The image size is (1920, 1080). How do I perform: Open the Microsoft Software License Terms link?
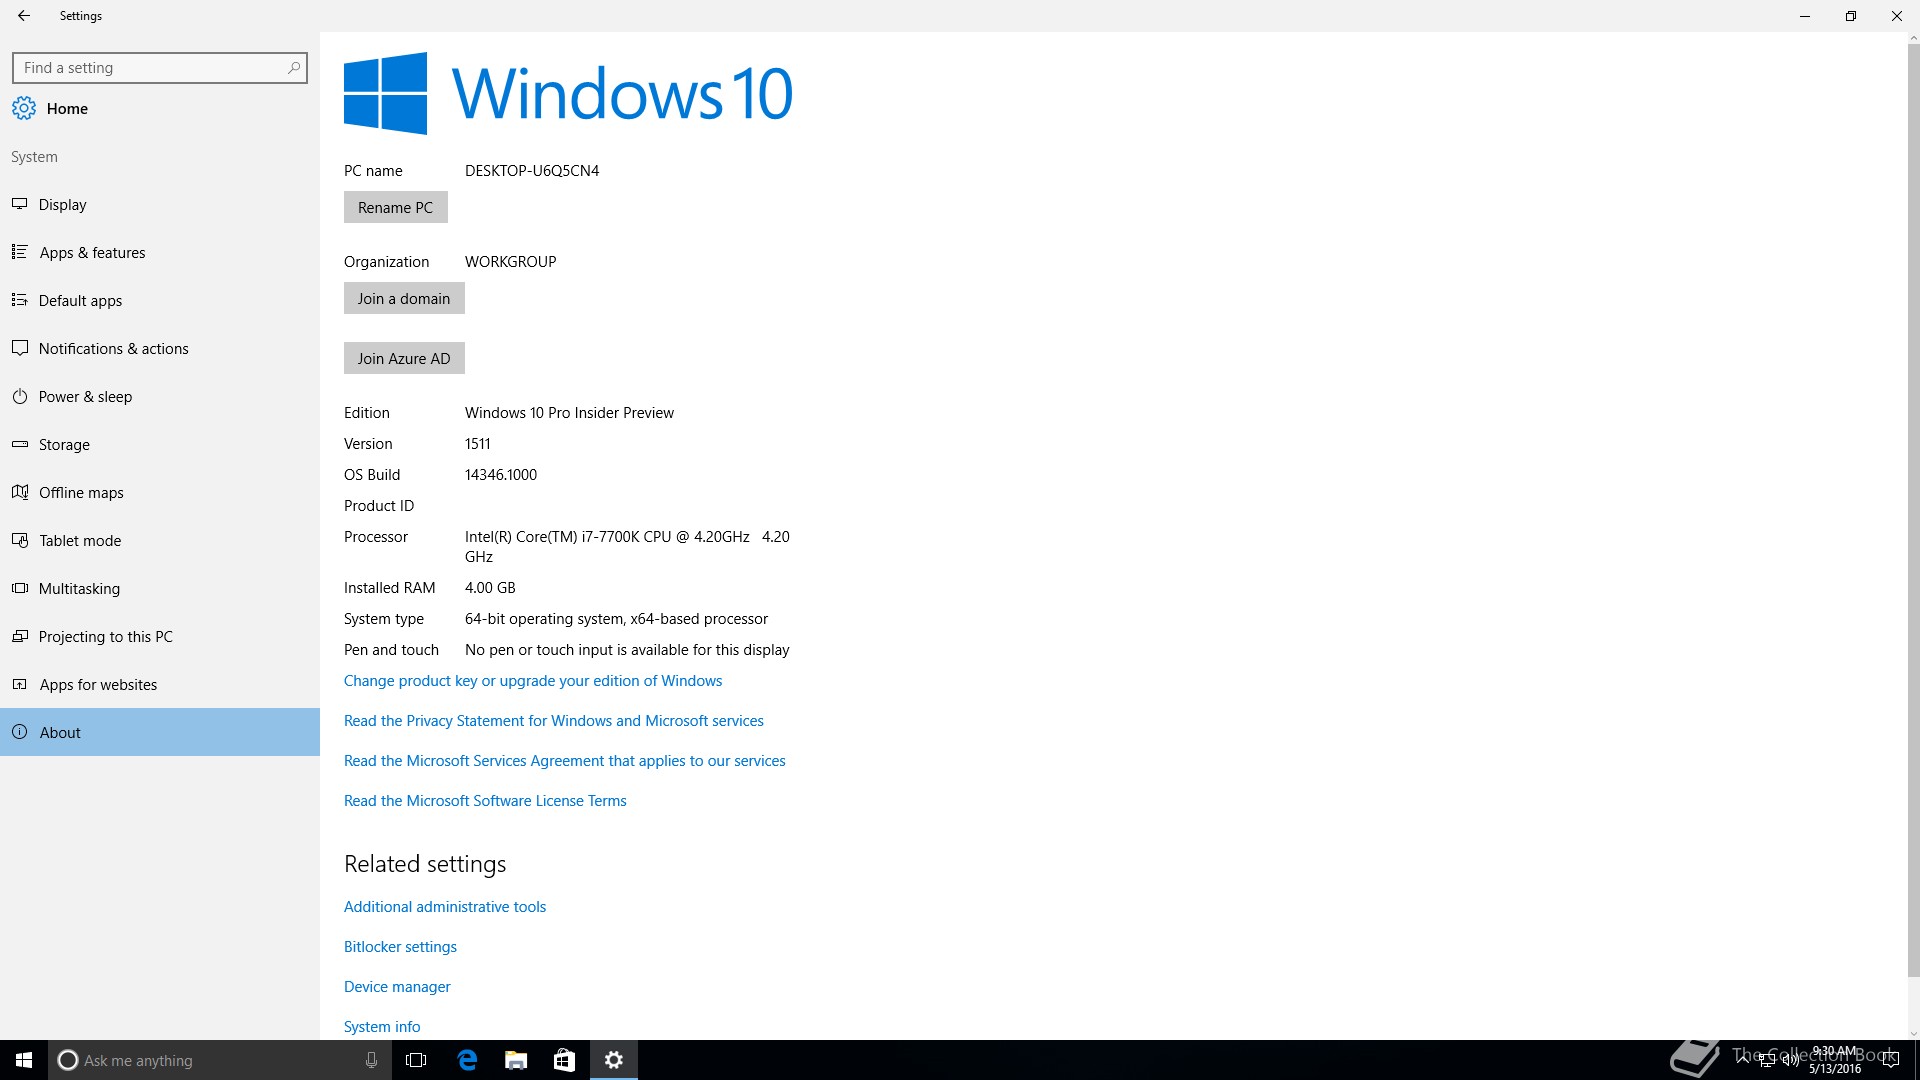click(x=485, y=801)
